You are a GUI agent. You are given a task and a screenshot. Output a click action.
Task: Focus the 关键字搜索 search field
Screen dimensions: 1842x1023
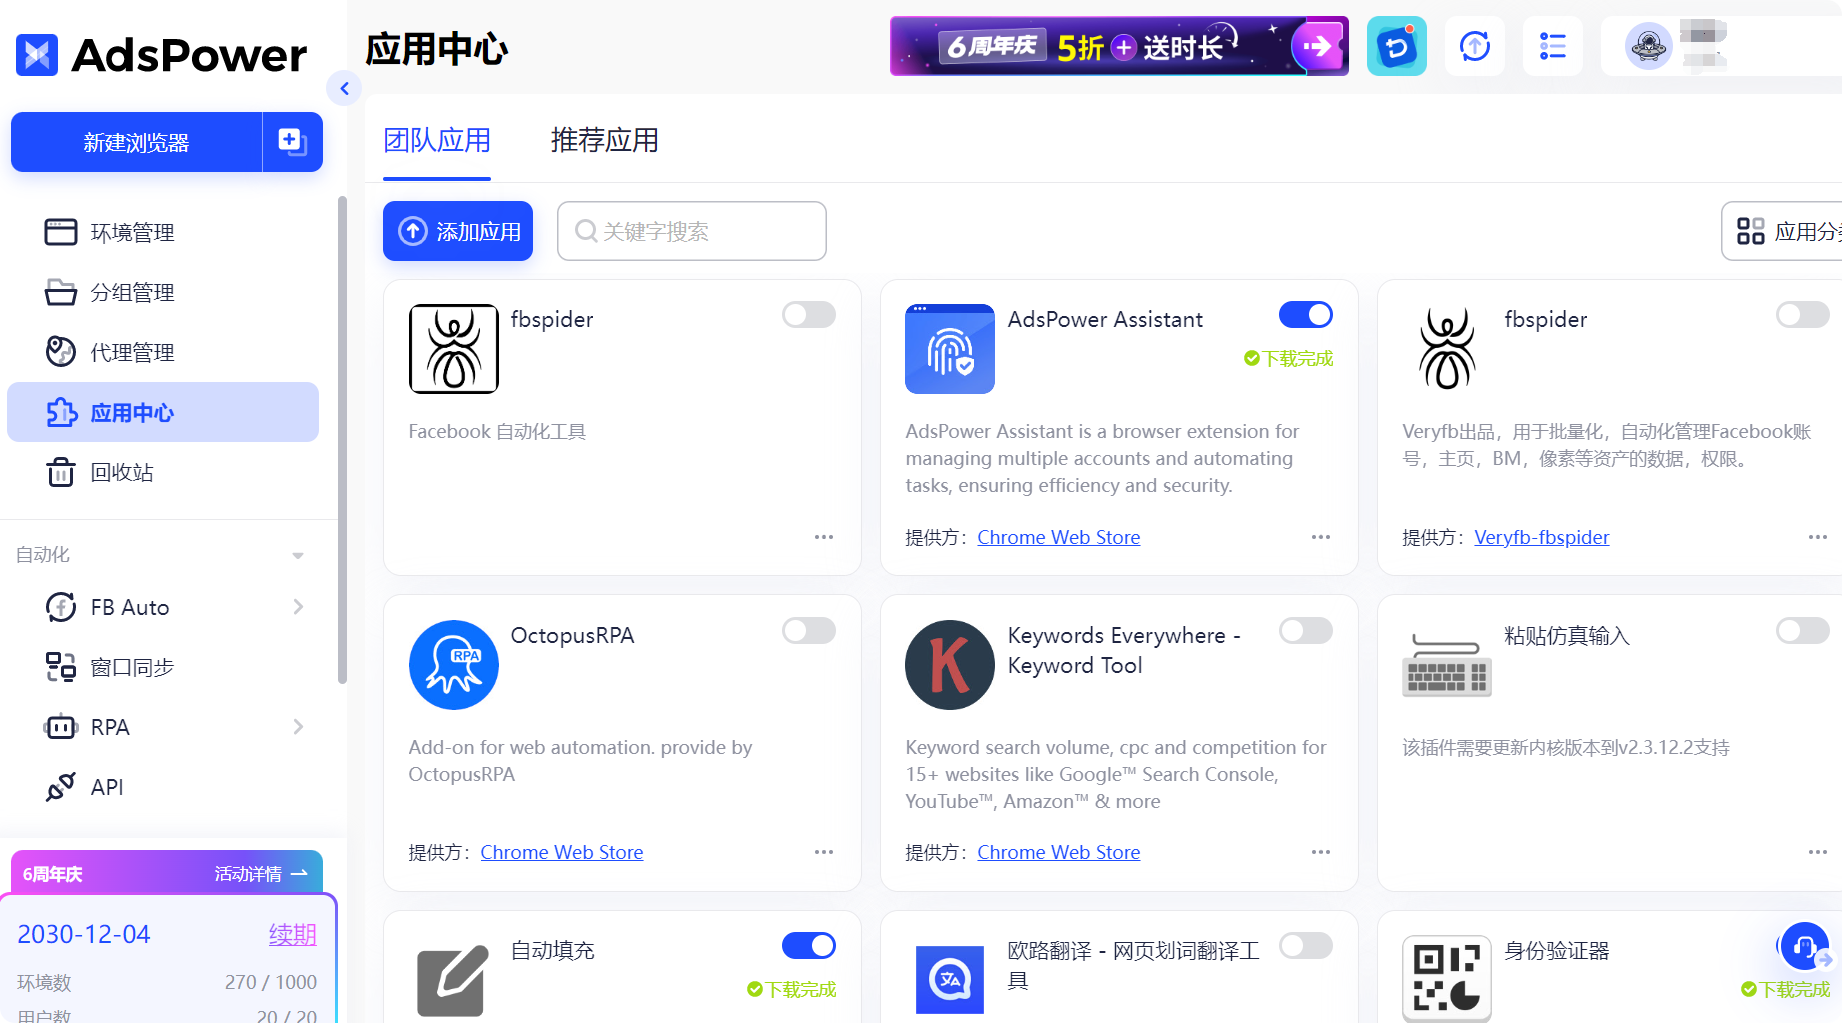click(x=692, y=231)
